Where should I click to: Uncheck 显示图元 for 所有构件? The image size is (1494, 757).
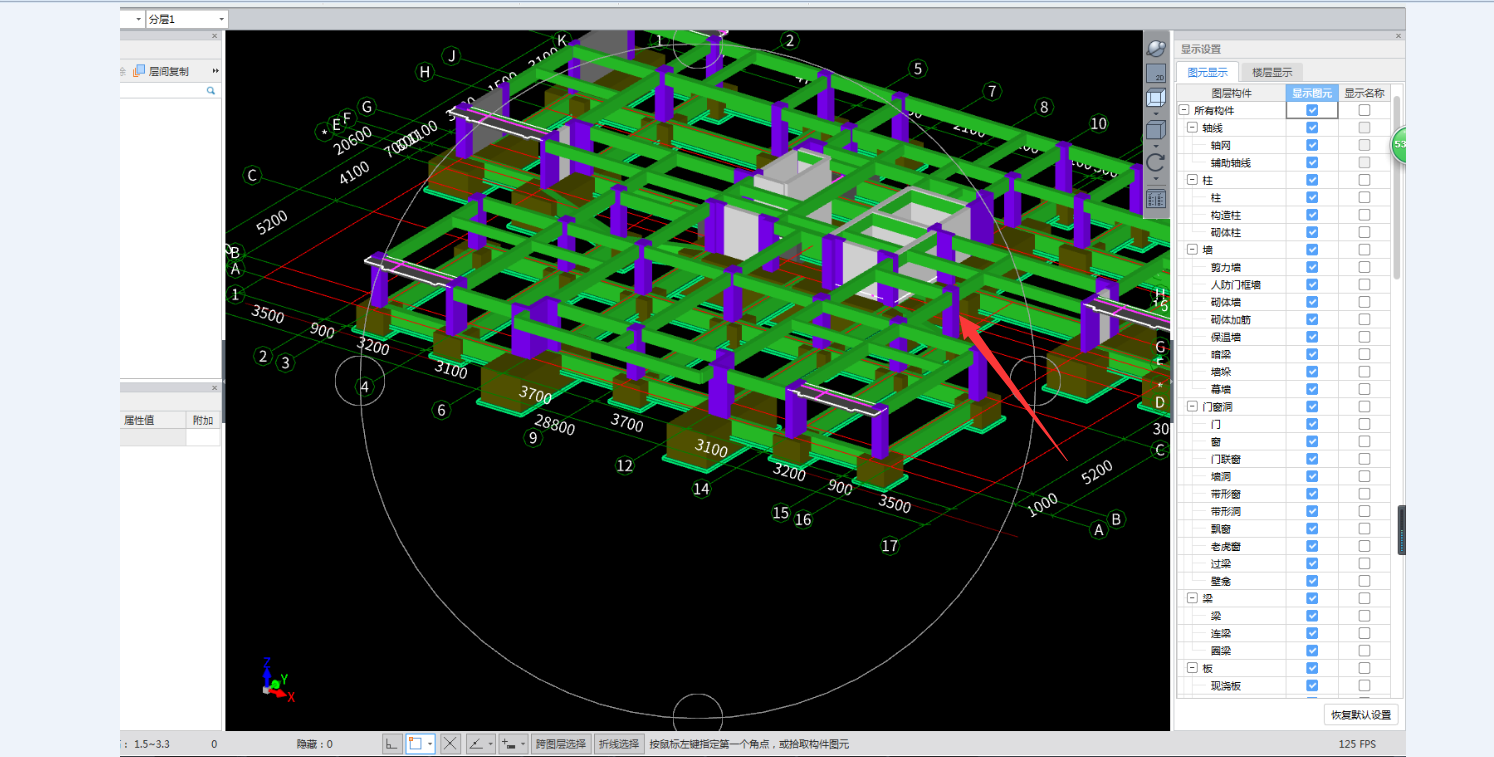[x=1312, y=110]
